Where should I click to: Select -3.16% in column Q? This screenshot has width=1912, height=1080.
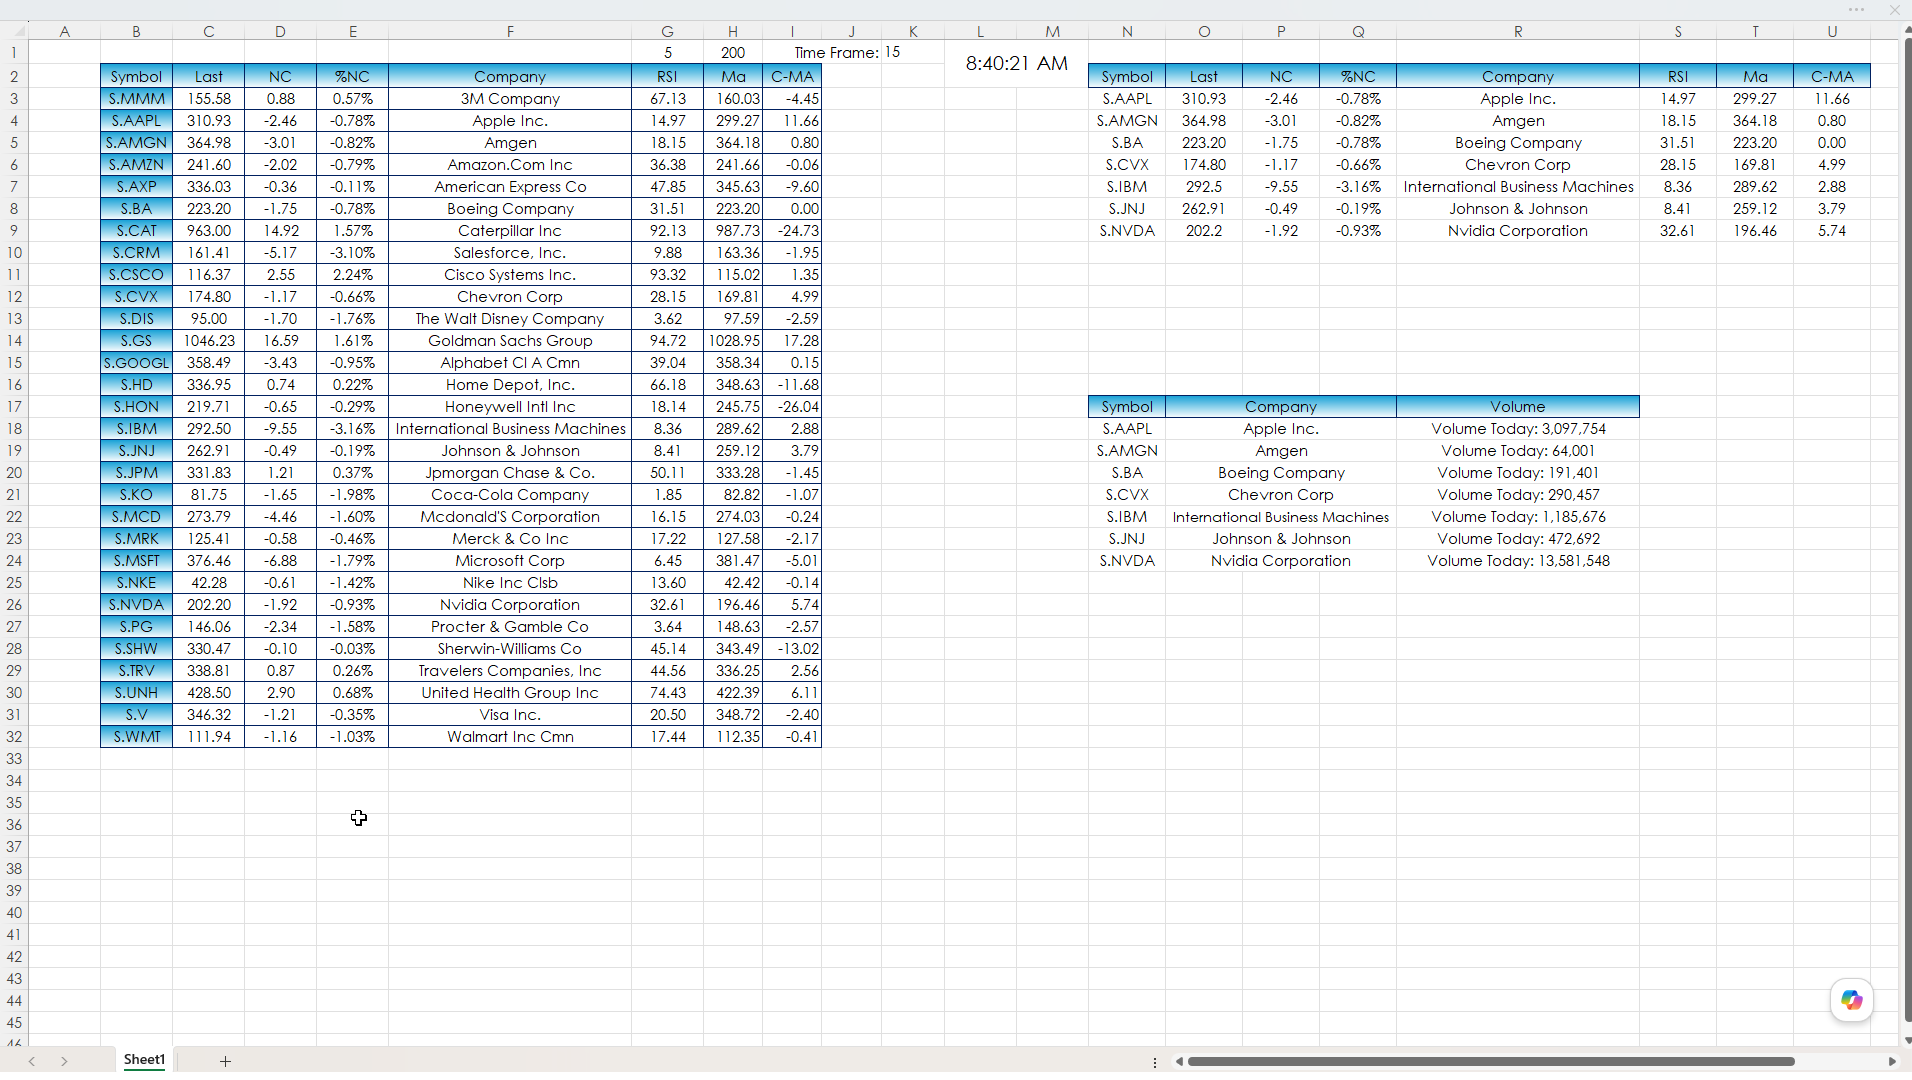(x=1358, y=187)
